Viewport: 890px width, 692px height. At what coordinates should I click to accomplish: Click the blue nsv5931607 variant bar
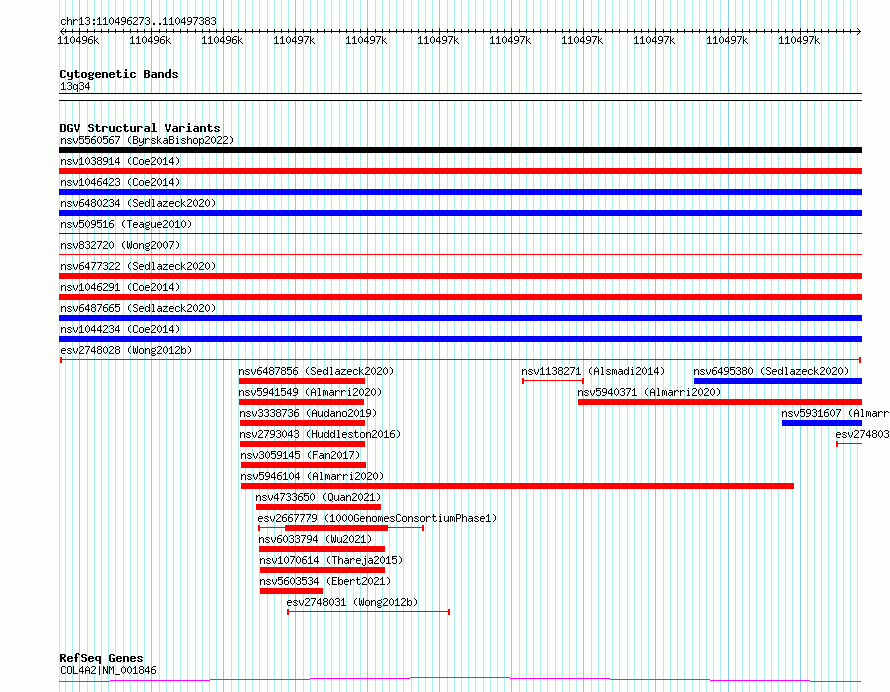822,423
